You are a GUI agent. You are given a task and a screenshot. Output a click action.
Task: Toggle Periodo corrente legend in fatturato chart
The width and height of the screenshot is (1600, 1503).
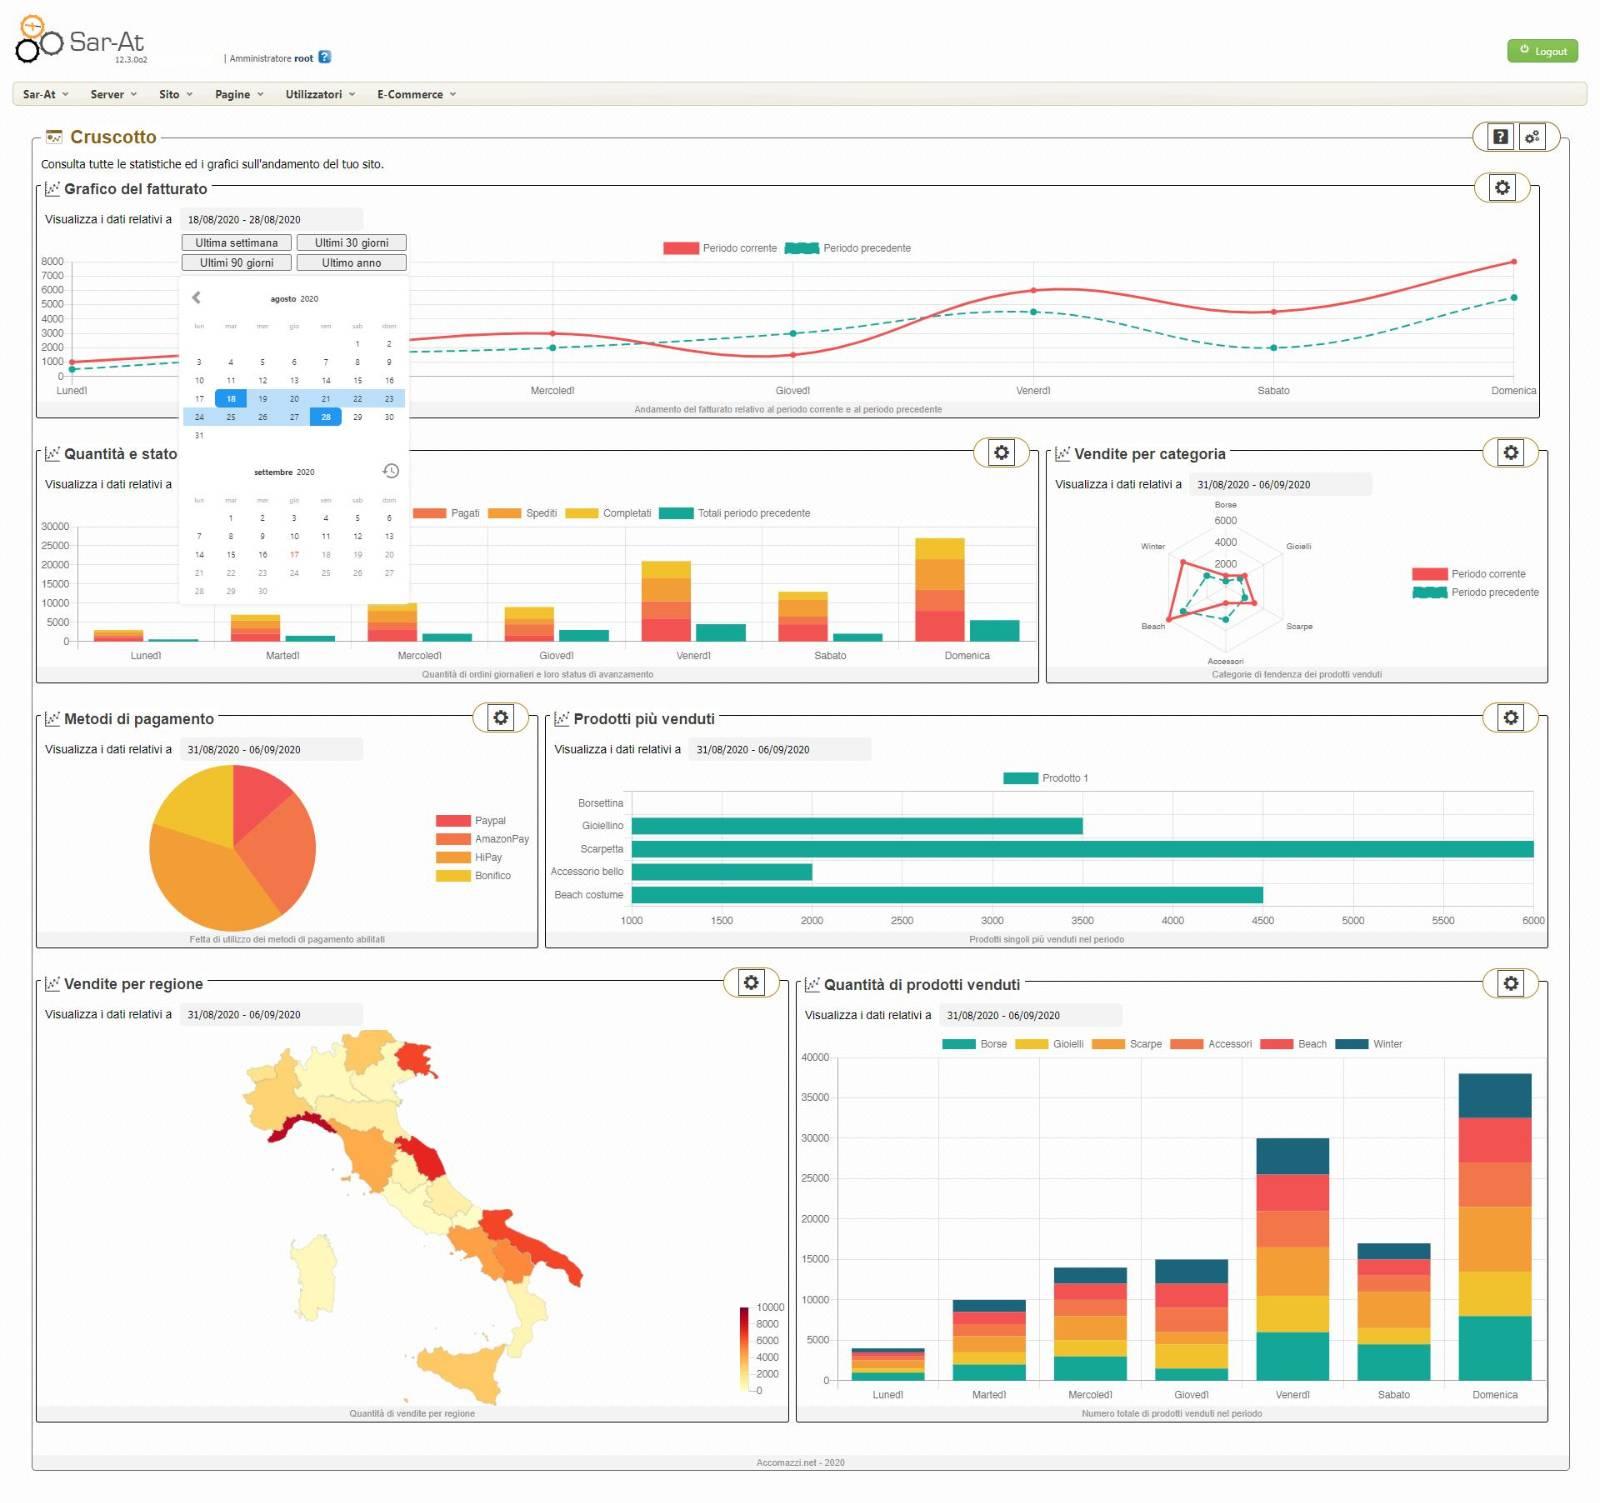720,248
